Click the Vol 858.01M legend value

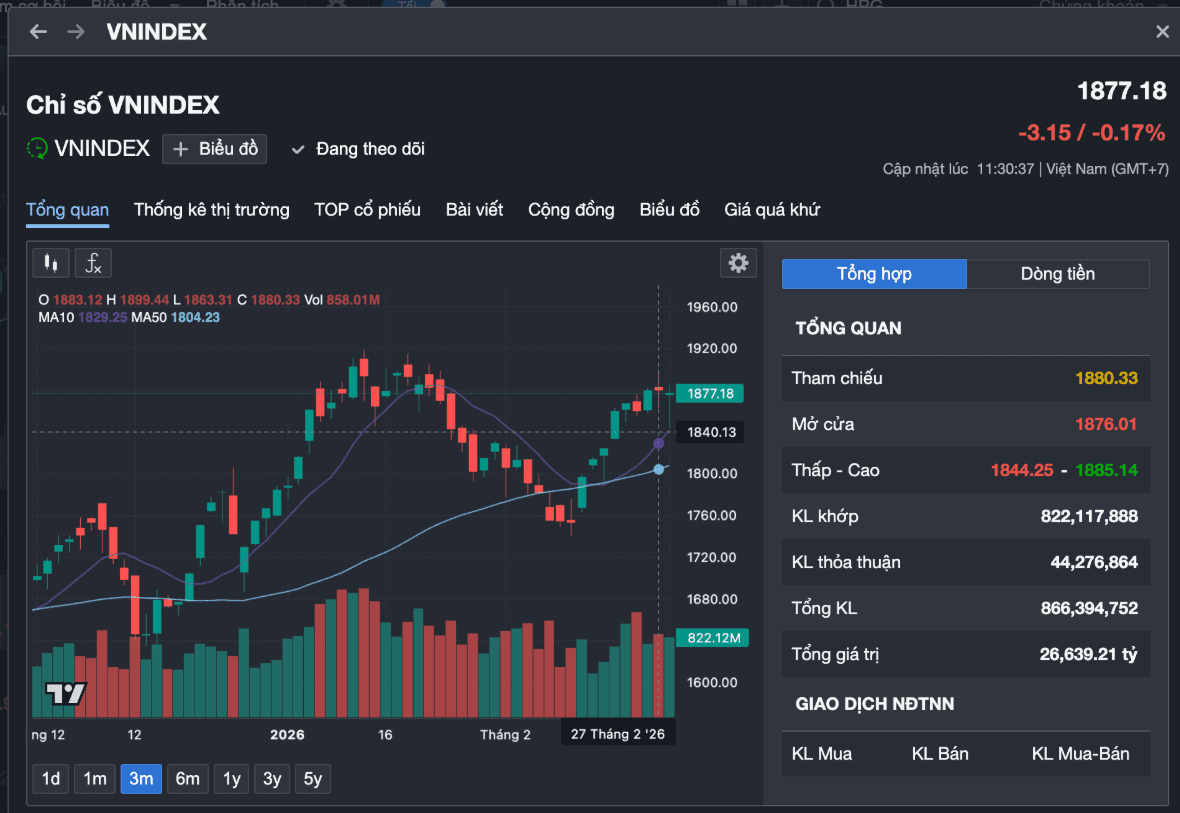[x=353, y=300]
